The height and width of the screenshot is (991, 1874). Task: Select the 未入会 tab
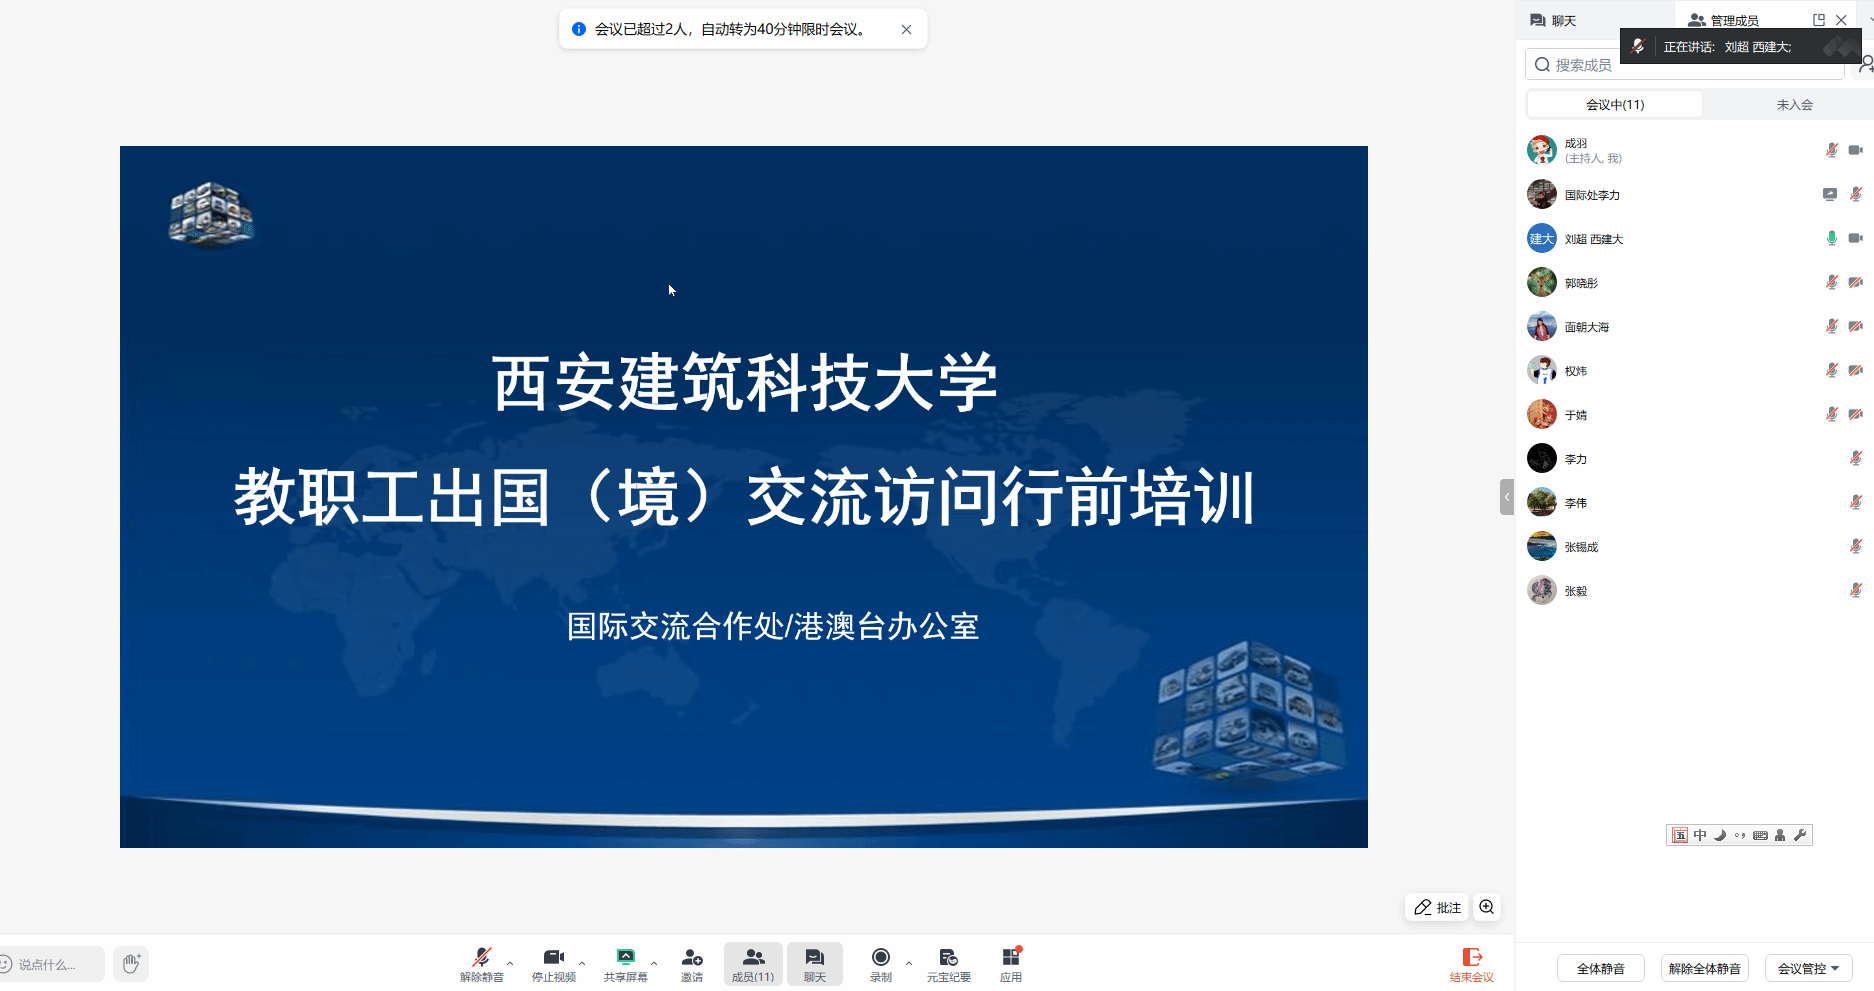(x=1794, y=104)
